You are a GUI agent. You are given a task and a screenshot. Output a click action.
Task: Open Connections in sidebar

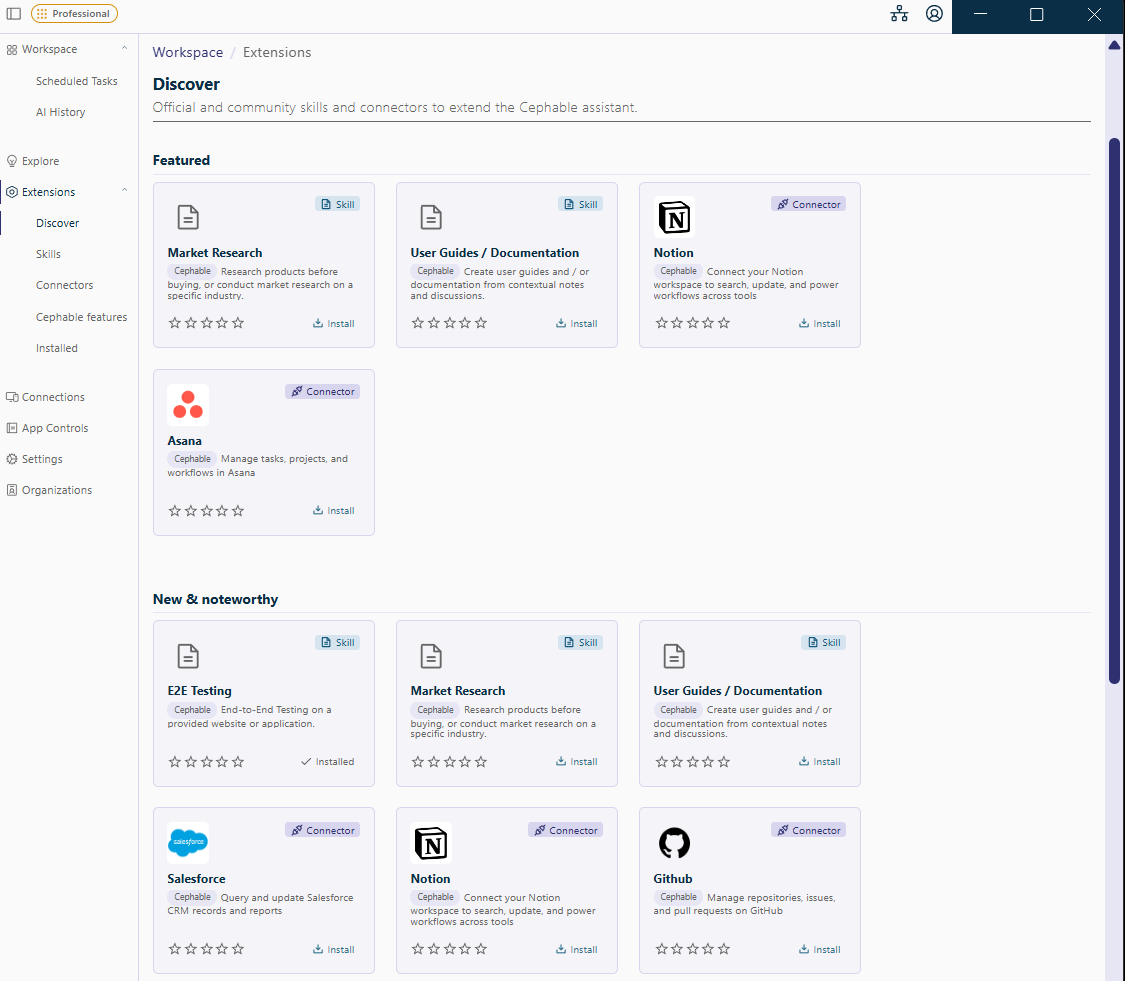click(x=53, y=397)
